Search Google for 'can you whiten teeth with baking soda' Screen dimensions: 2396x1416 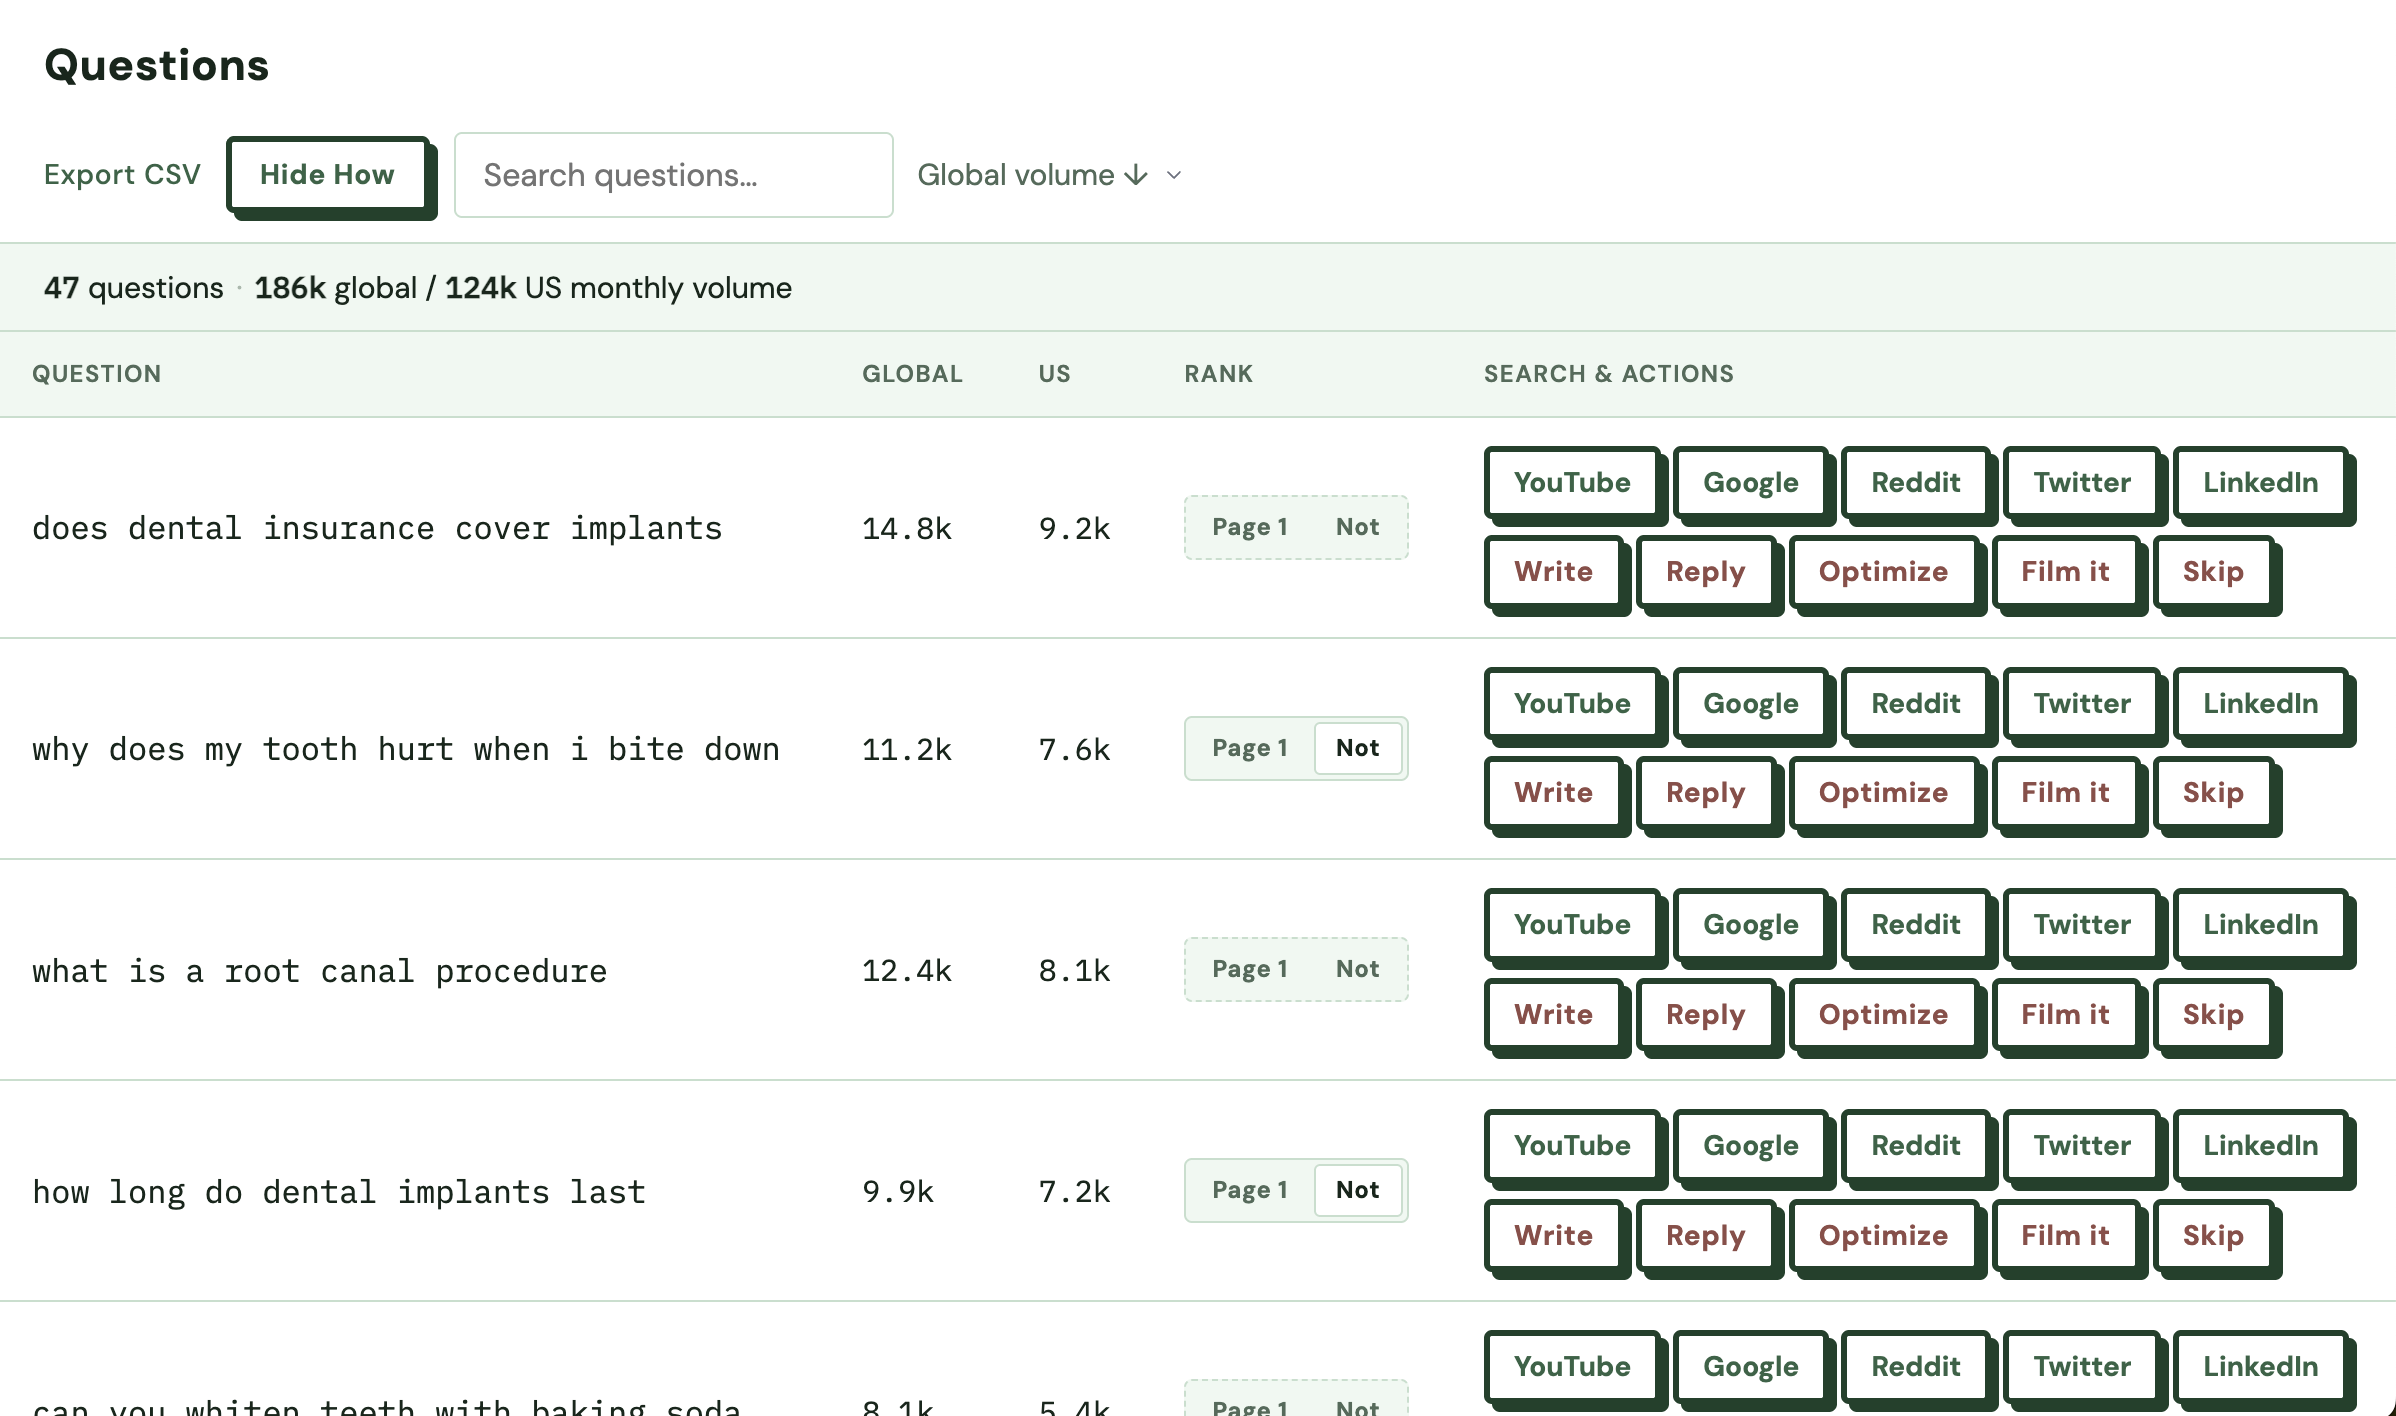click(x=1750, y=1366)
